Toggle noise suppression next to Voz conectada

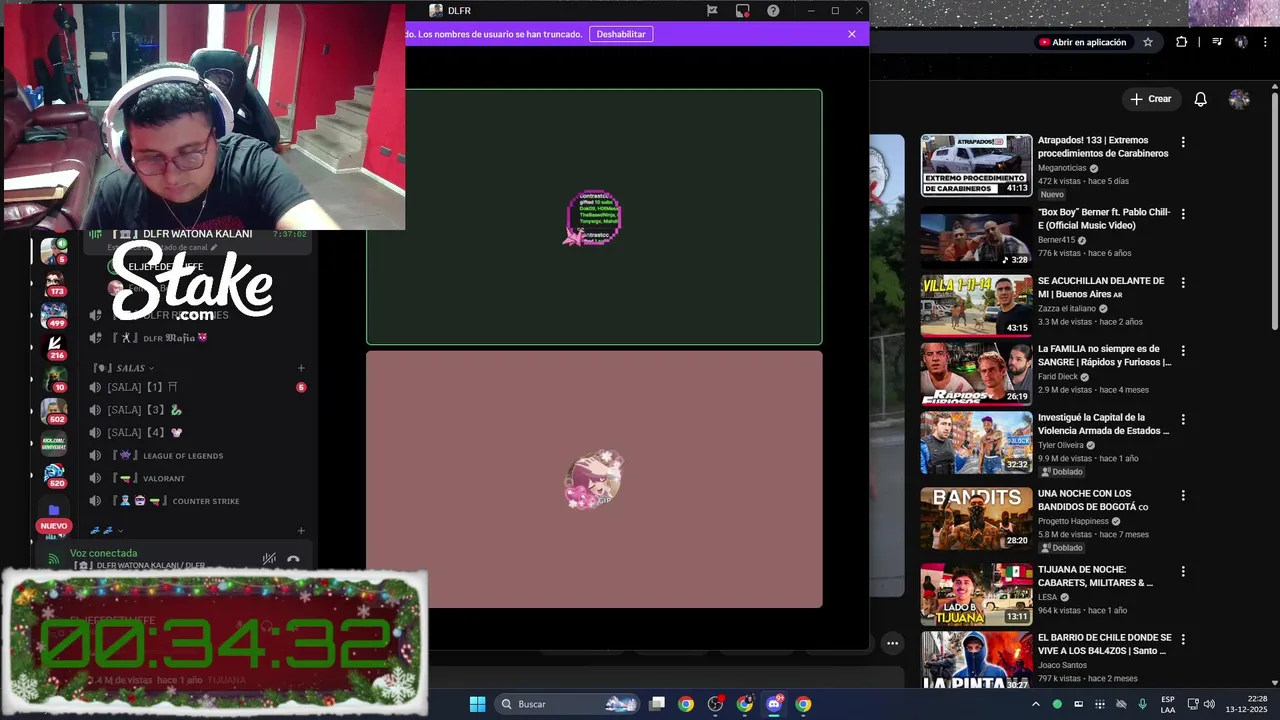click(268, 559)
